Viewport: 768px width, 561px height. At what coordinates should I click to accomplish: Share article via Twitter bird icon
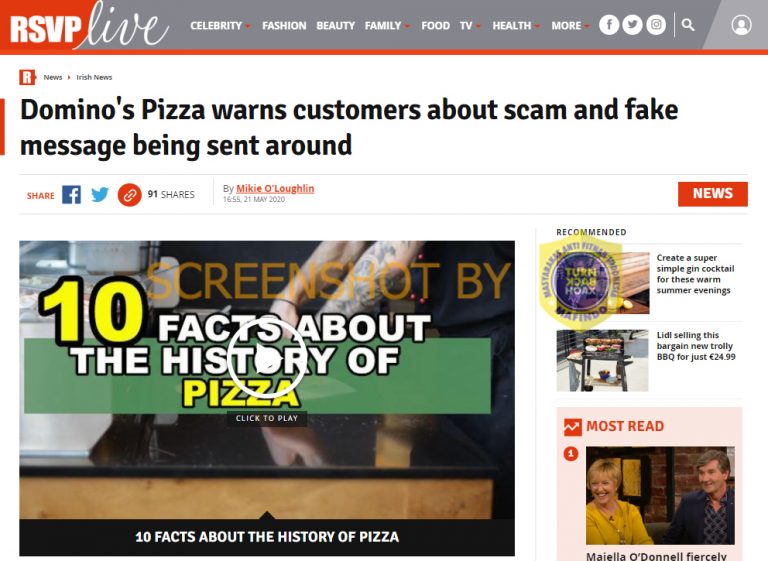pos(100,195)
